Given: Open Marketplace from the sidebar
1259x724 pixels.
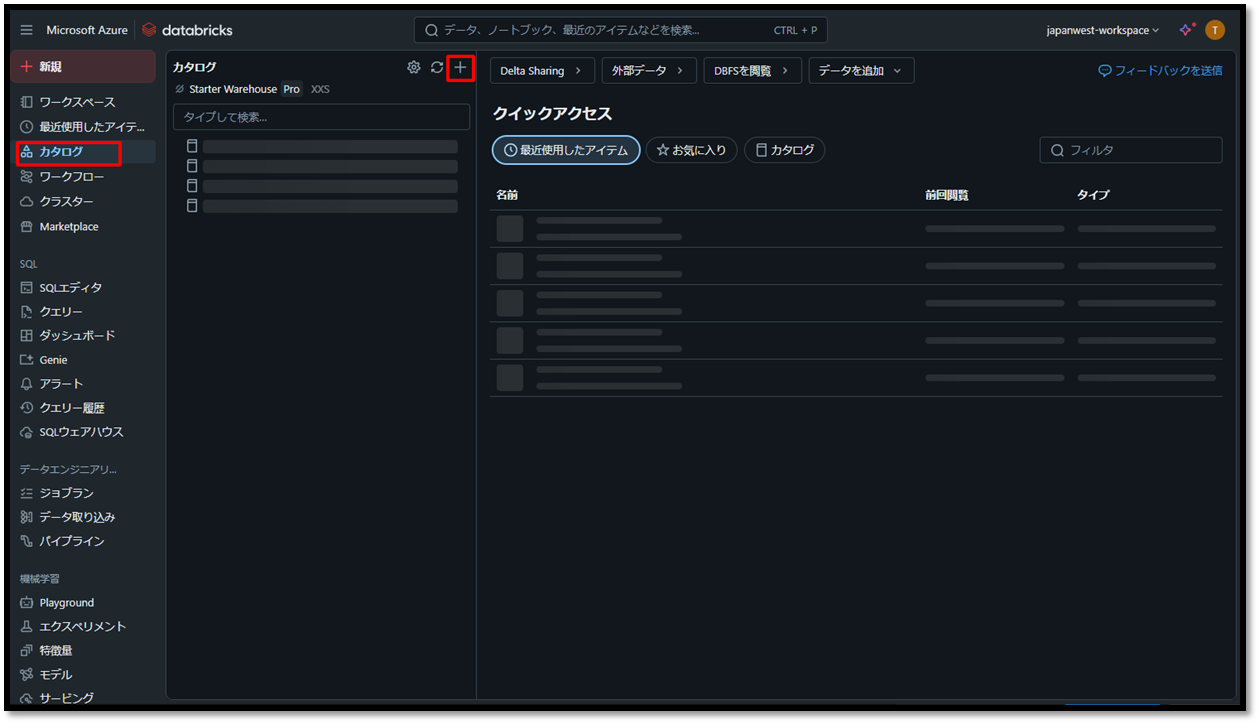Looking at the screenshot, I should (68, 227).
